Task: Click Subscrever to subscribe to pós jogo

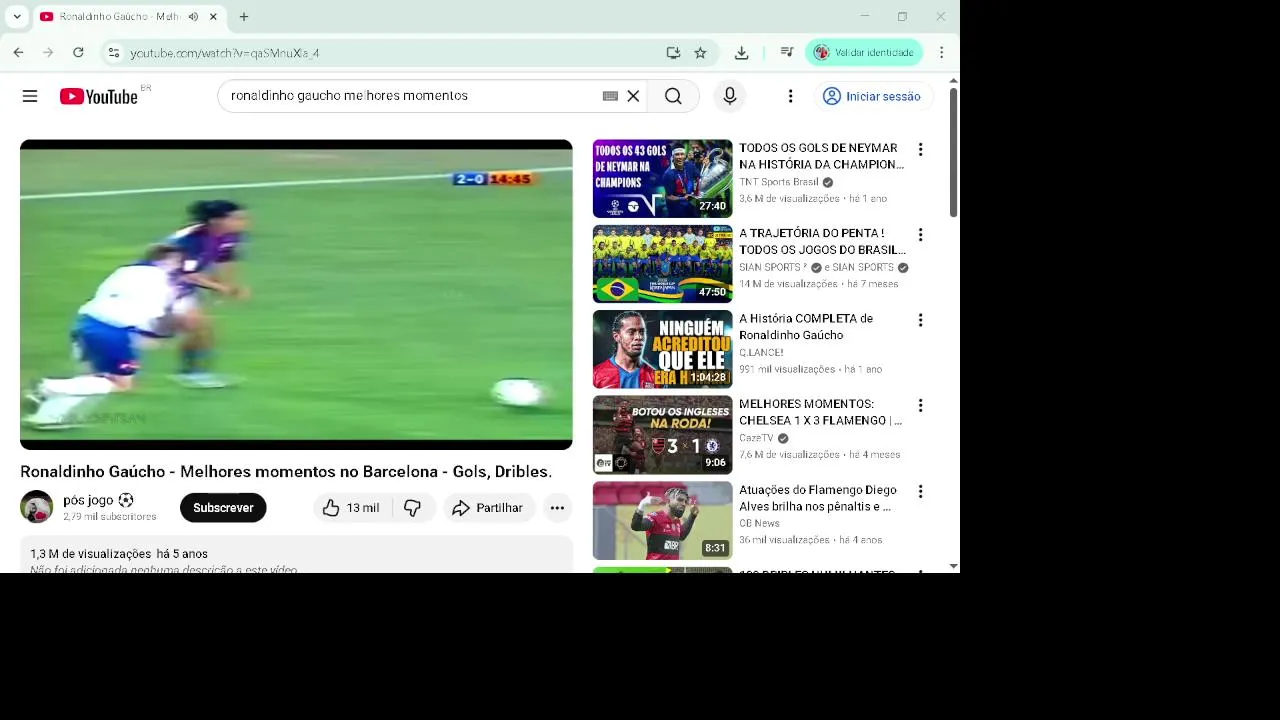Action: coord(223,508)
